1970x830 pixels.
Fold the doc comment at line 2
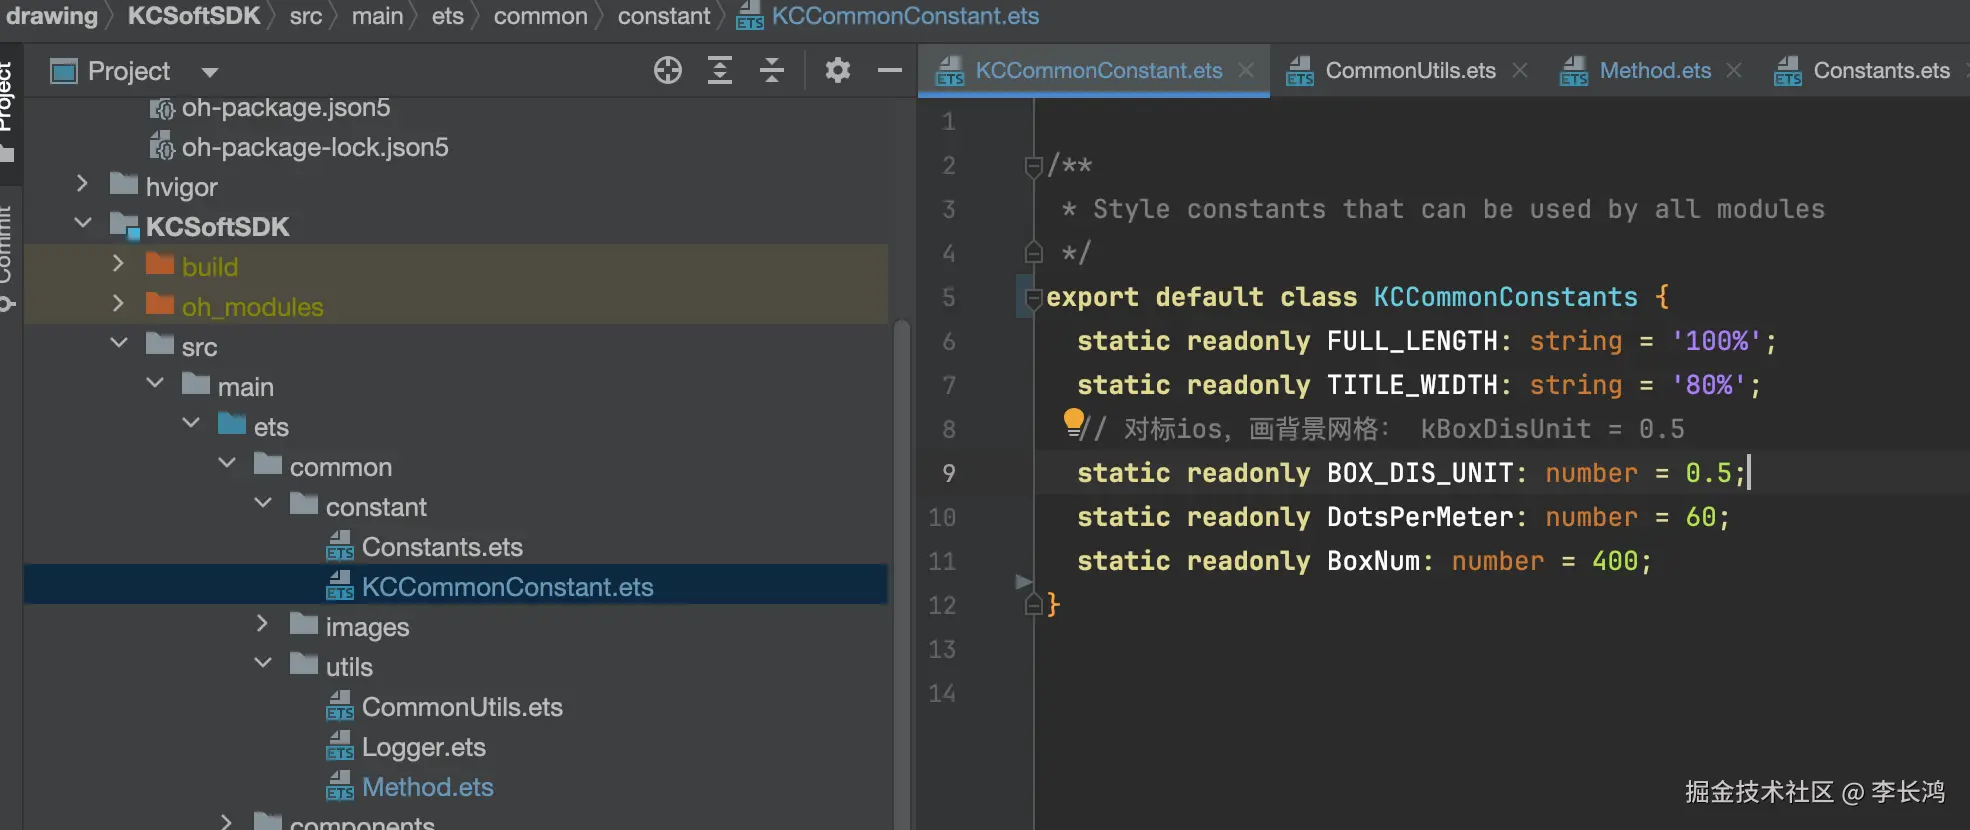(x=1034, y=166)
